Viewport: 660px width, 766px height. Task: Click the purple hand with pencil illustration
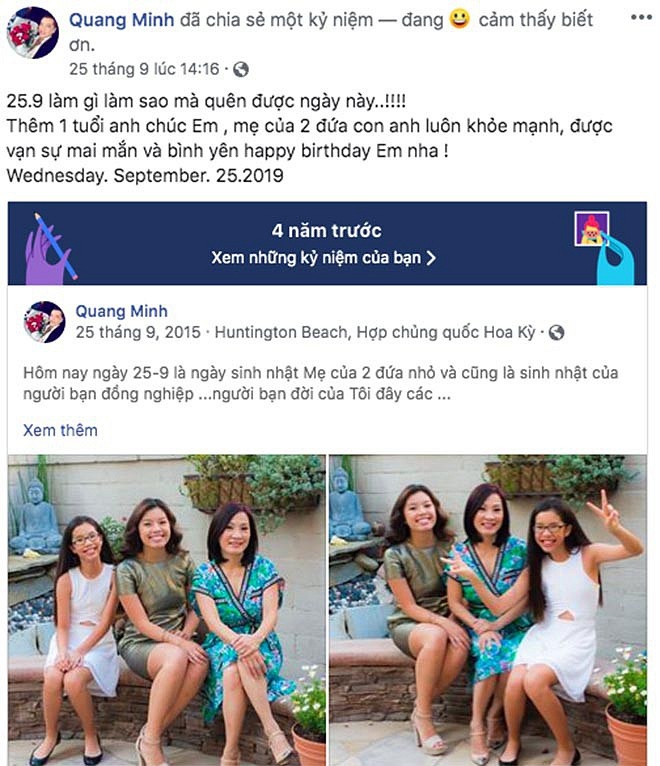pyautogui.click(x=51, y=249)
